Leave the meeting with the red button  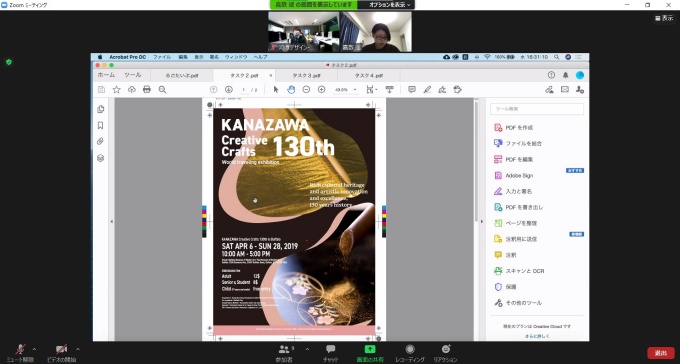pyautogui.click(x=661, y=353)
